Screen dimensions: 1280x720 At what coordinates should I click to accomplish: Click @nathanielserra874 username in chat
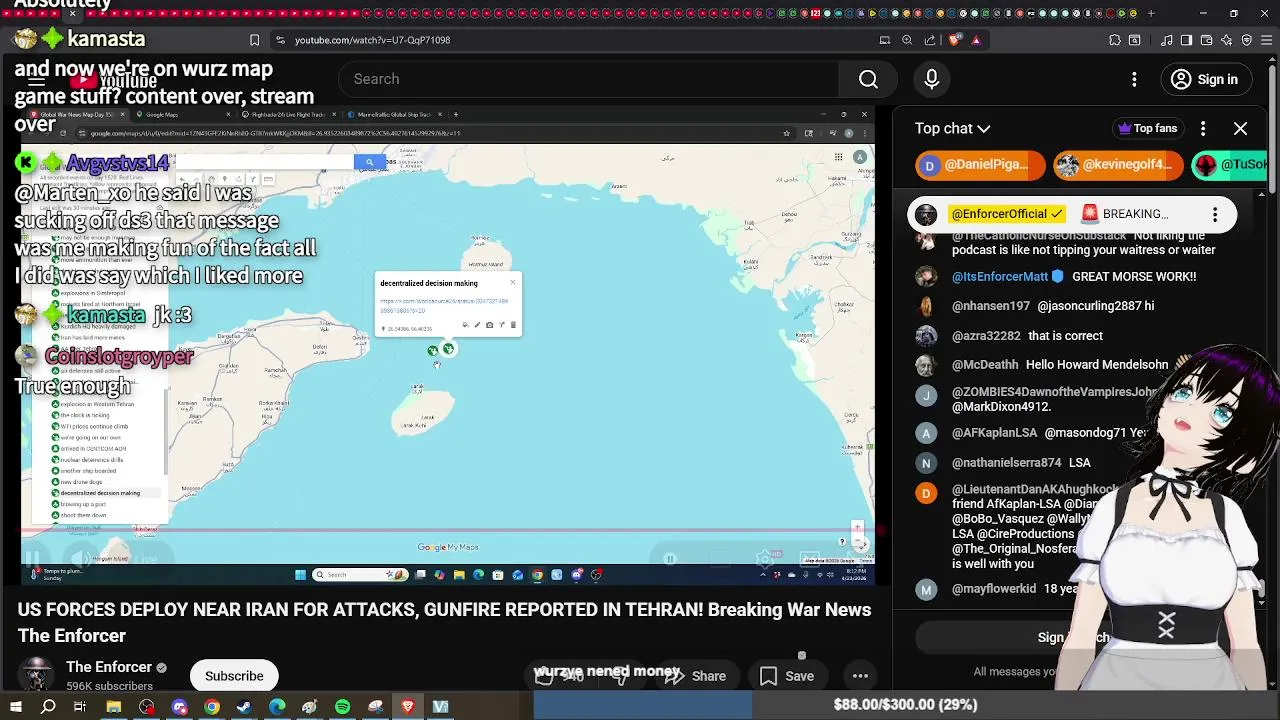(1007, 463)
